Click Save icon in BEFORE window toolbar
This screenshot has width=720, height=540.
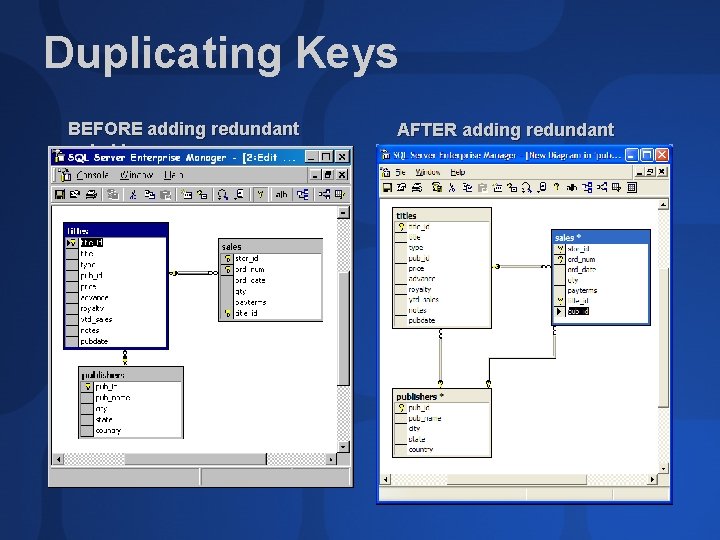point(60,195)
